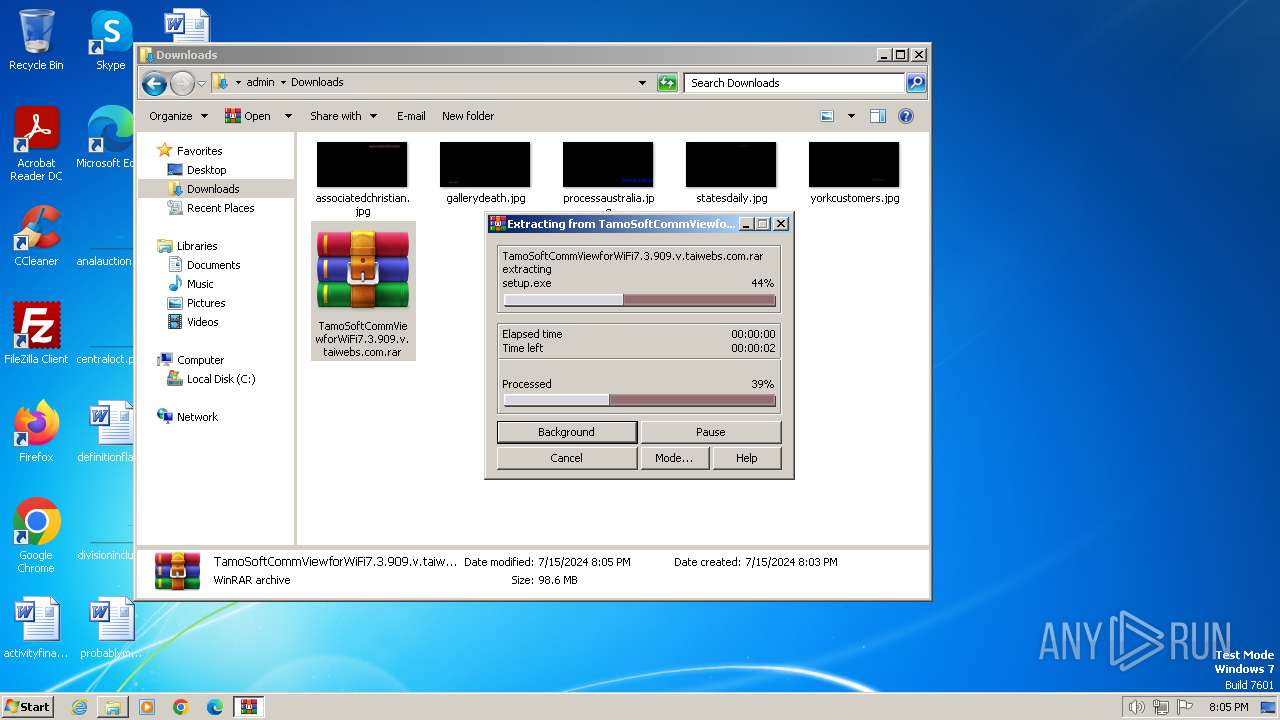Launch Firefox from the desktop
The height and width of the screenshot is (720, 1280).
[x=36, y=431]
